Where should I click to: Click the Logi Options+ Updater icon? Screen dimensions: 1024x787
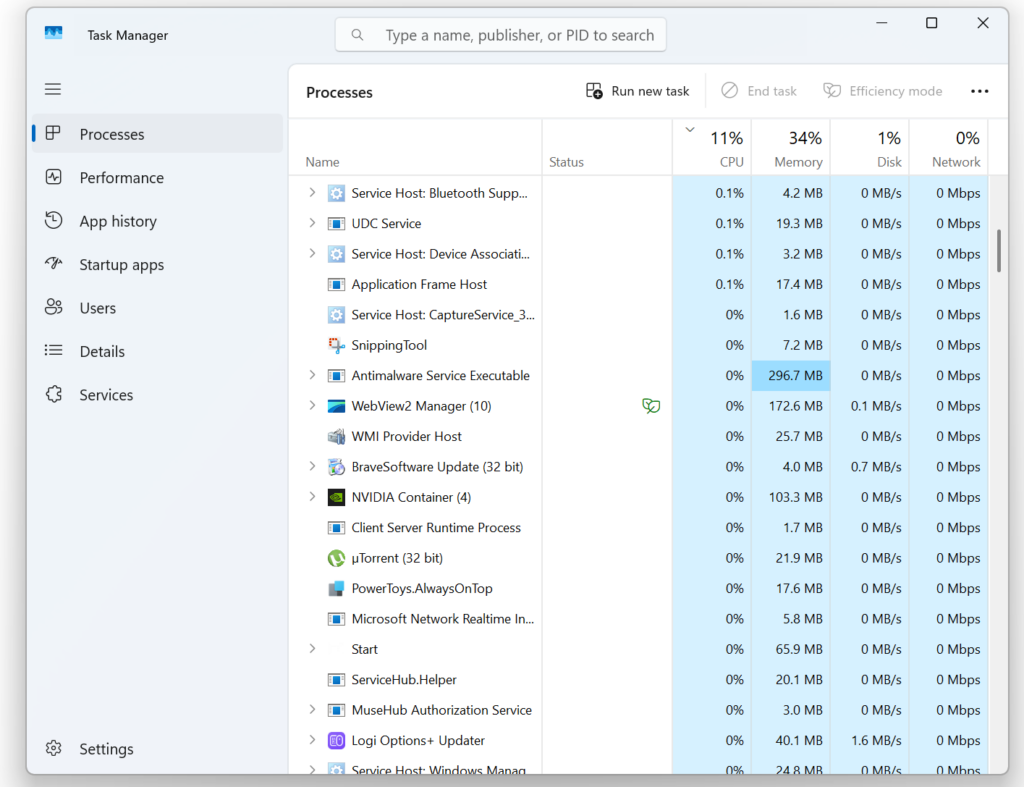coord(336,741)
